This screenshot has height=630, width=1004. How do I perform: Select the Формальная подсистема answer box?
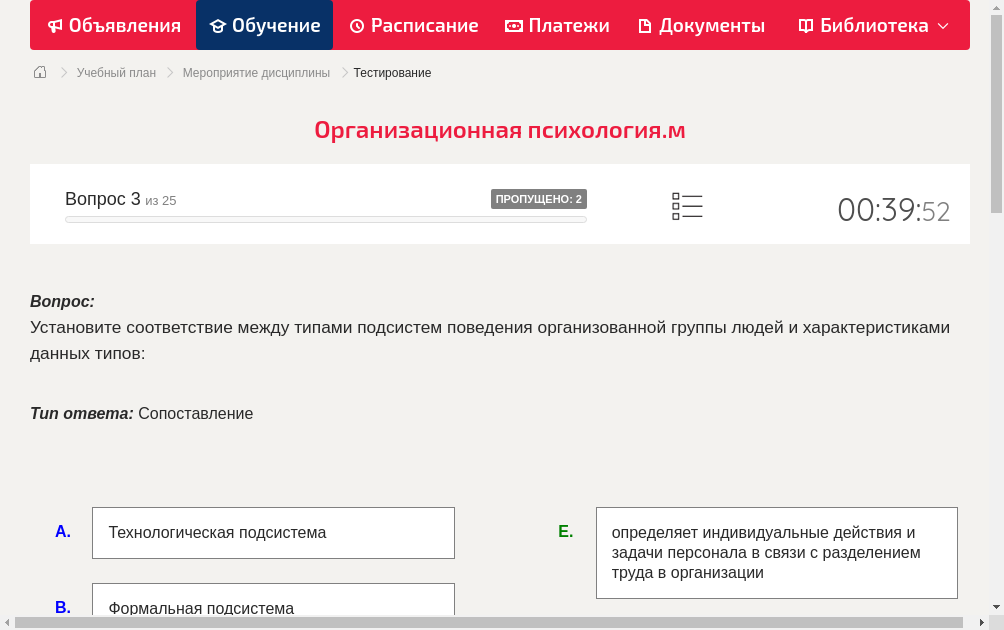273,605
